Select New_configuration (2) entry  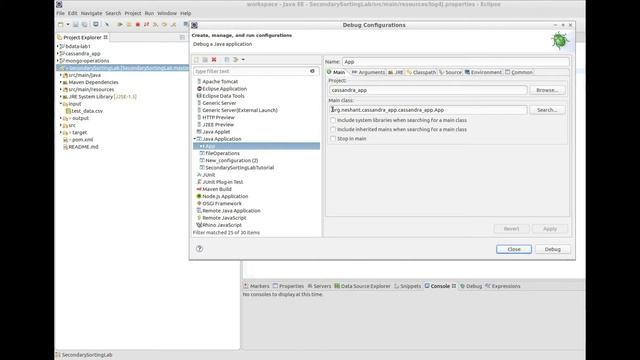(231, 161)
